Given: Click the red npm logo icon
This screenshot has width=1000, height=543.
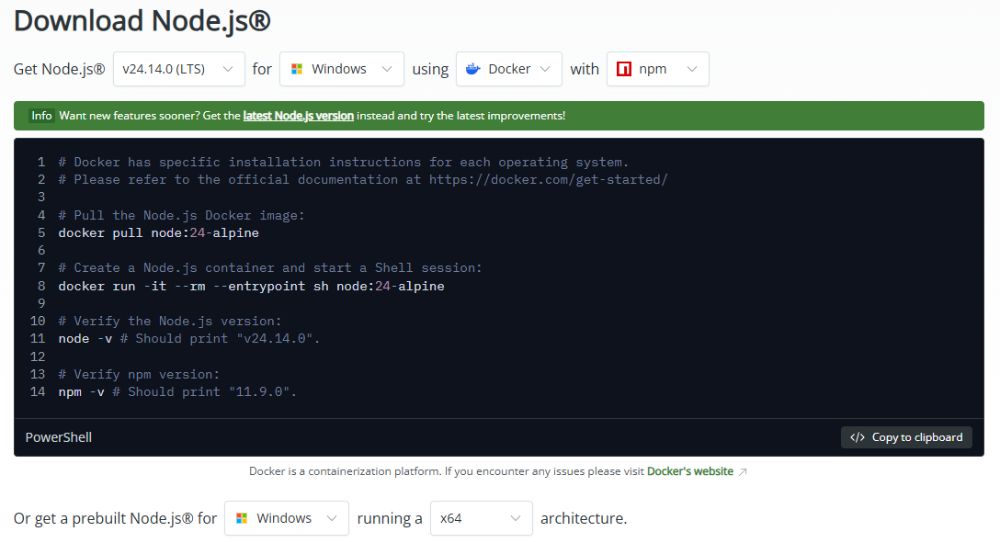Looking at the screenshot, I should pyautogui.click(x=624, y=69).
